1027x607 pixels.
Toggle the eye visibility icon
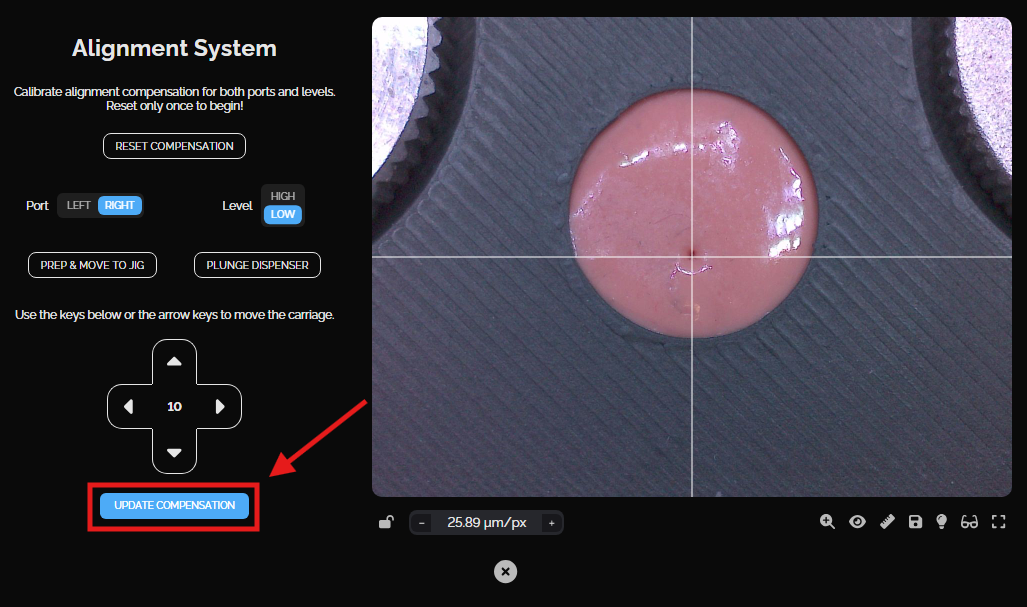[857, 522]
